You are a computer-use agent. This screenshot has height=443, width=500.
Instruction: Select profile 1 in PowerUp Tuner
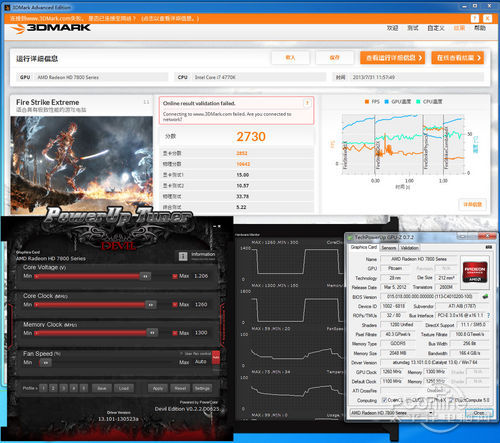point(43,388)
